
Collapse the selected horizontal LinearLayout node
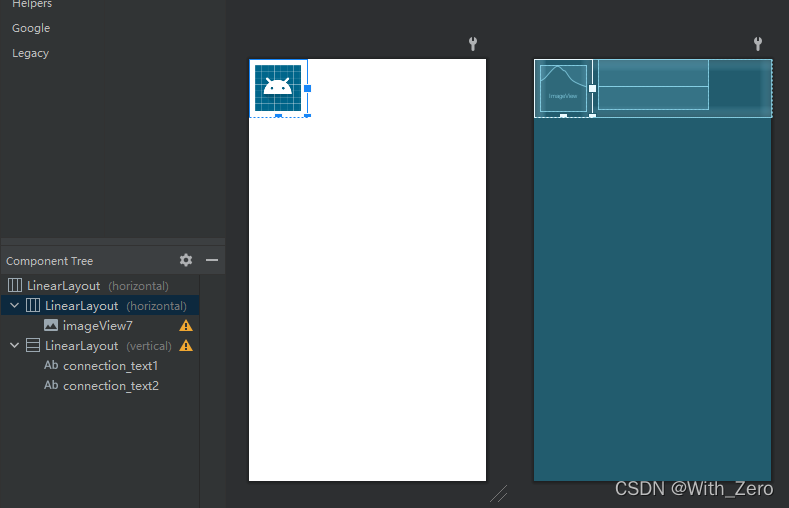coord(15,305)
